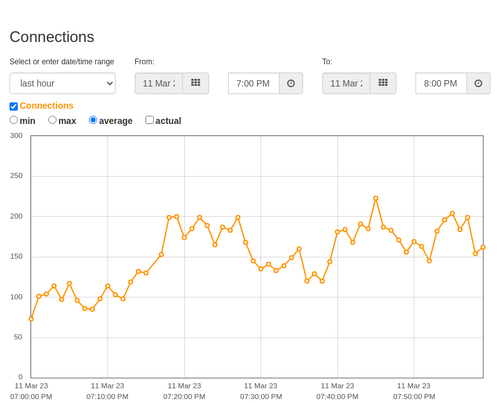This screenshot has width=500, height=403.
Task: Click the To time field 8:00 PM
Action: (441, 83)
